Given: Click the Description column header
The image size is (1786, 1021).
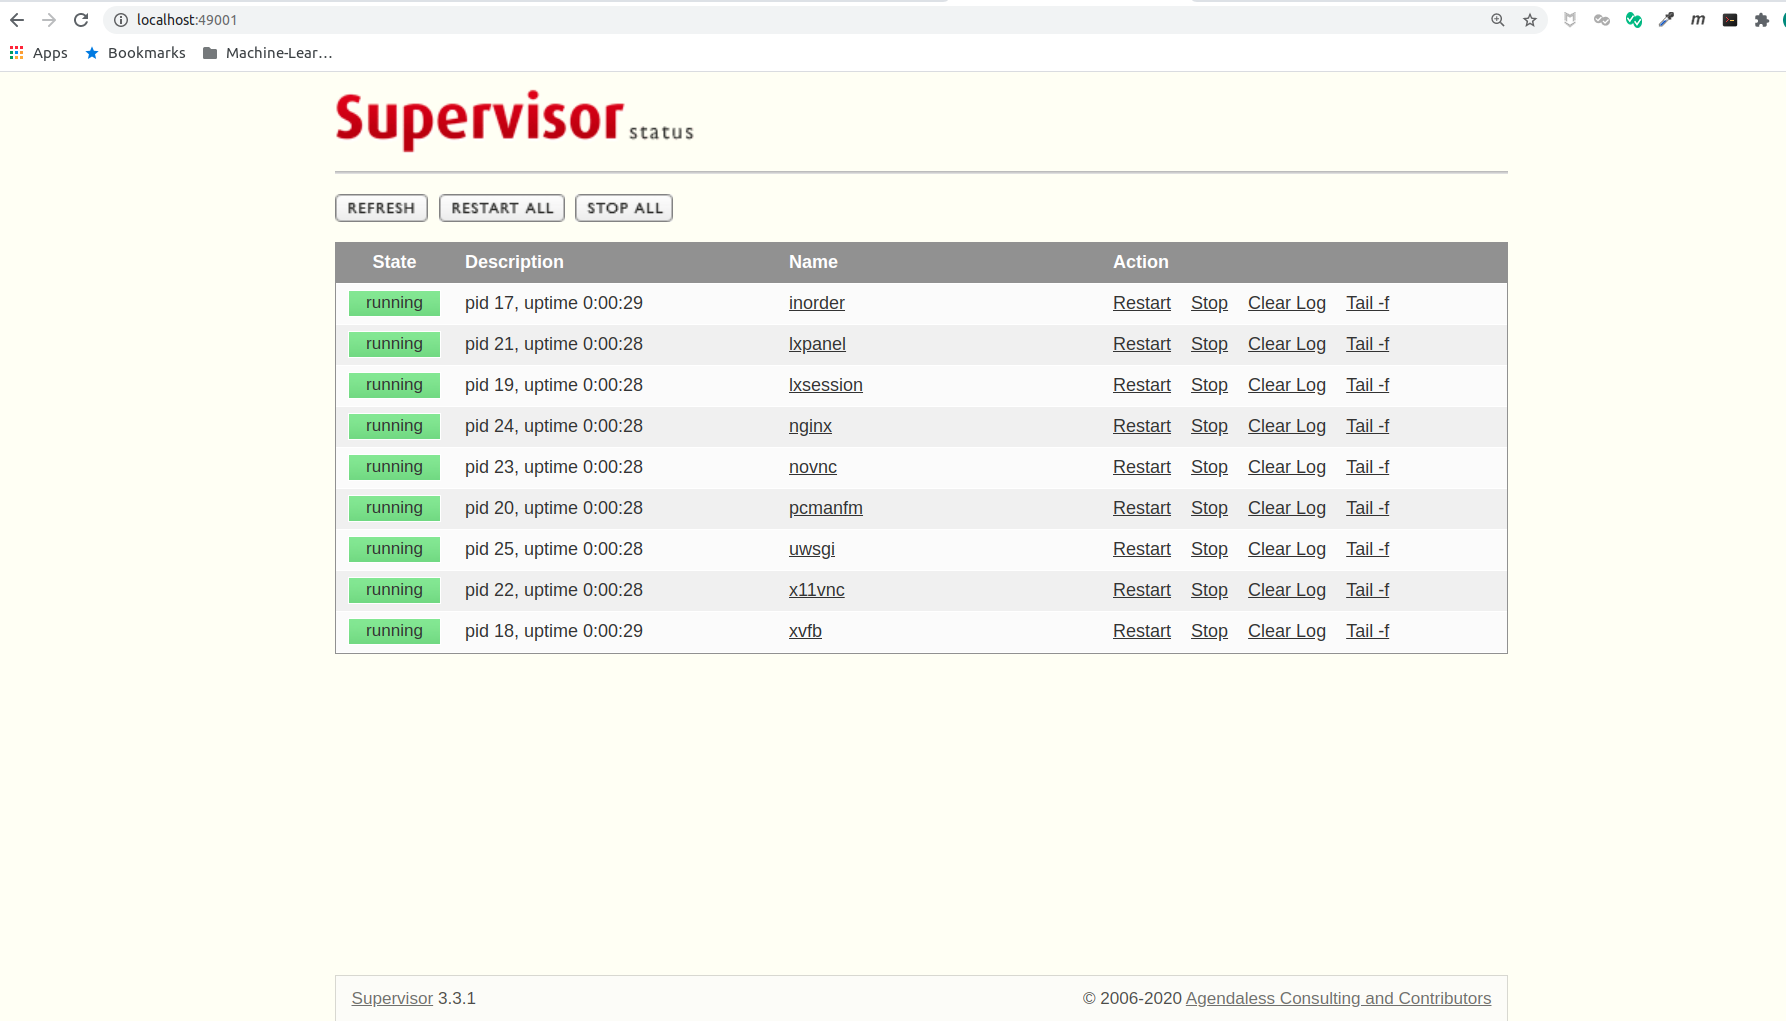Looking at the screenshot, I should 514,262.
